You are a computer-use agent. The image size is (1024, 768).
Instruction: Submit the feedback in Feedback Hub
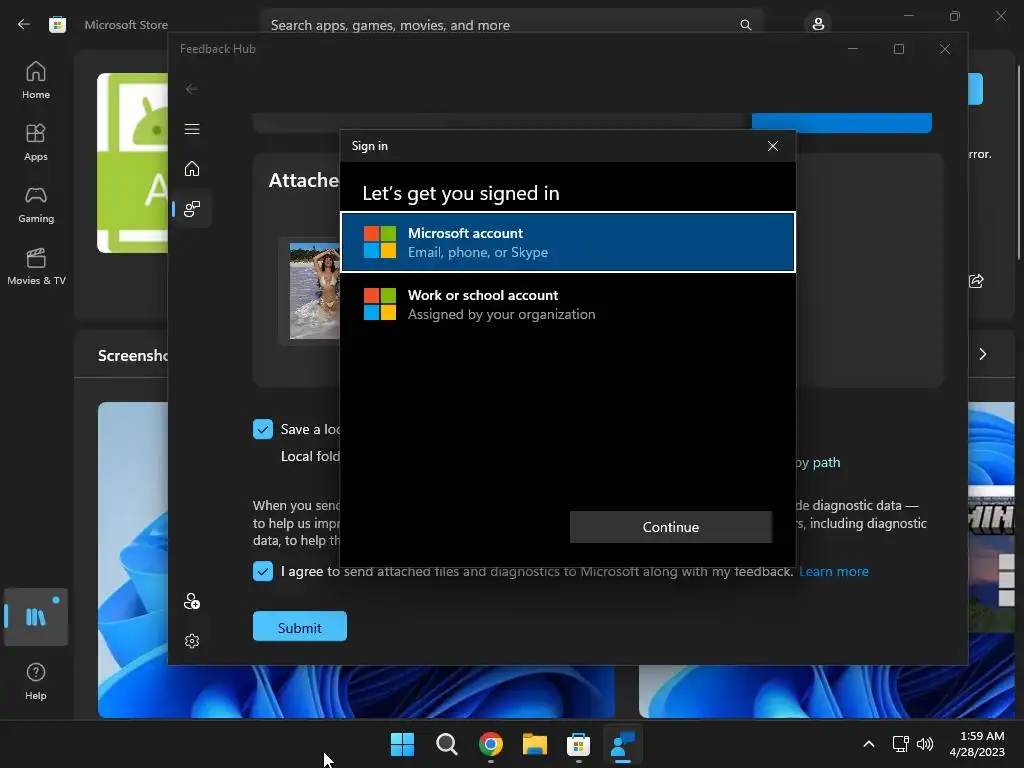(300, 627)
